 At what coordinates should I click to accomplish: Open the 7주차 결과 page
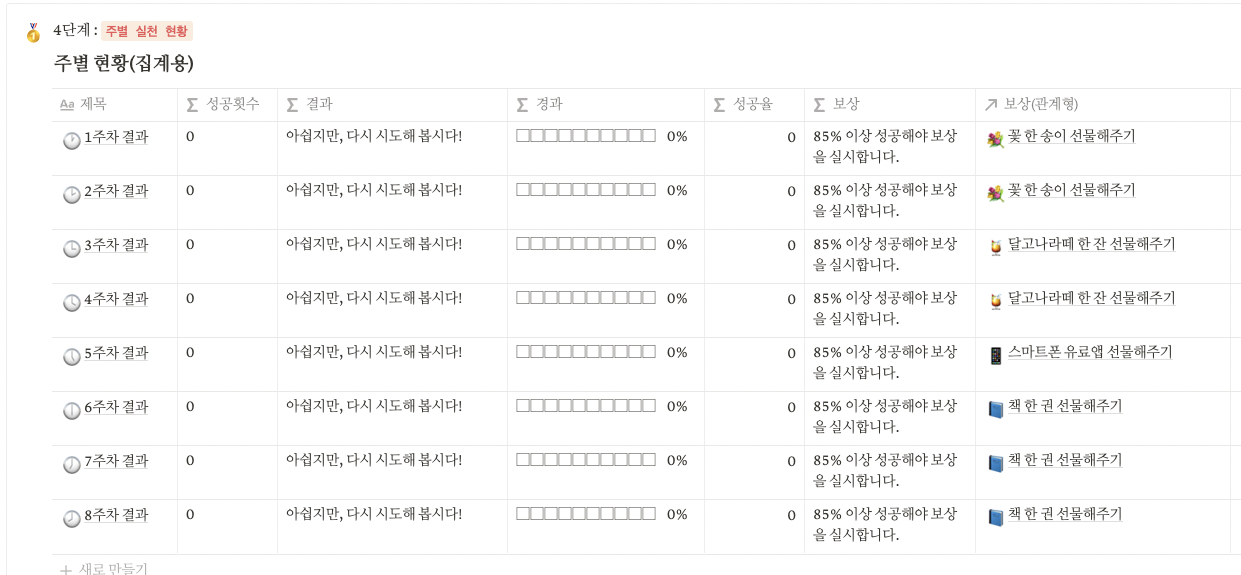[x=116, y=461]
